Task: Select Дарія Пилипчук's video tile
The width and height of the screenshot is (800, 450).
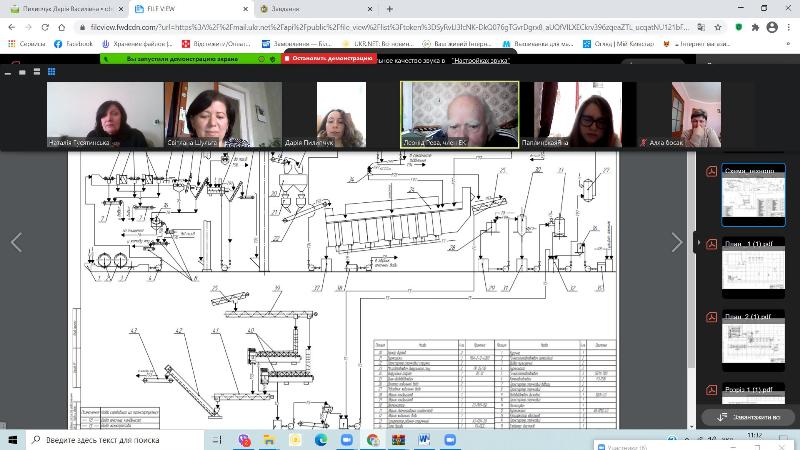Action: click(341, 115)
